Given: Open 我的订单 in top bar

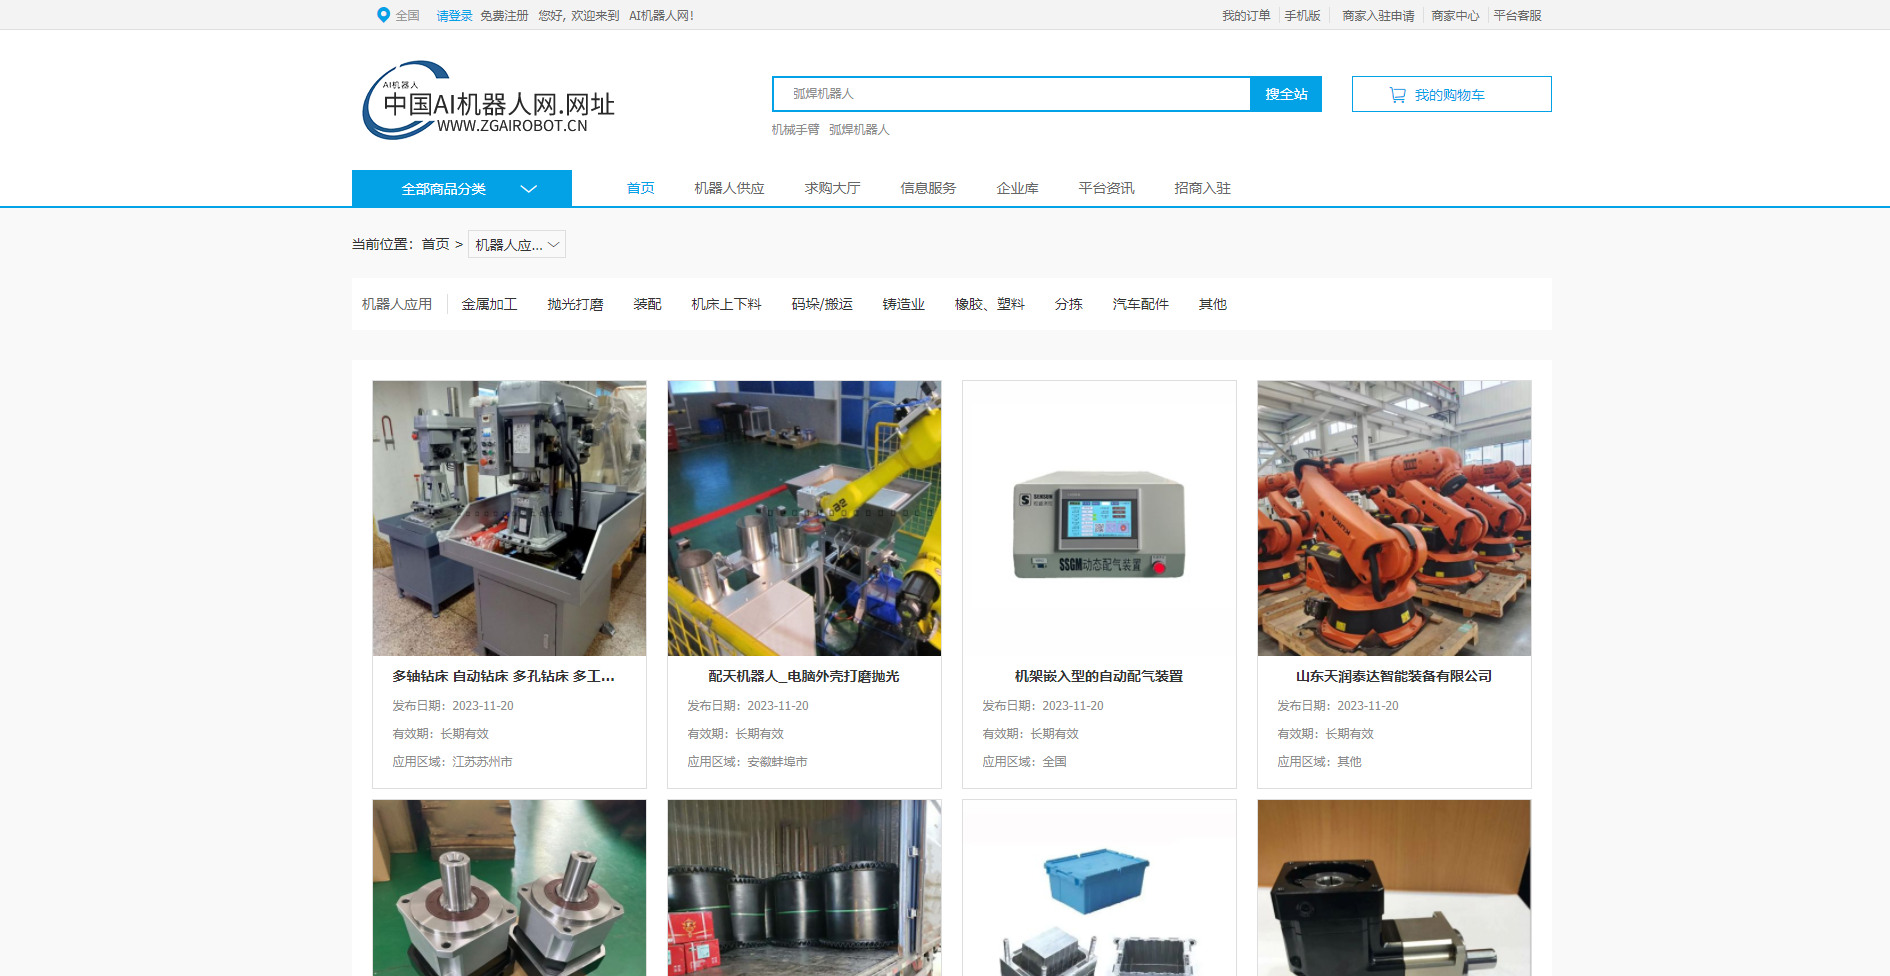Looking at the screenshot, I should click(x=1246, y=16).
